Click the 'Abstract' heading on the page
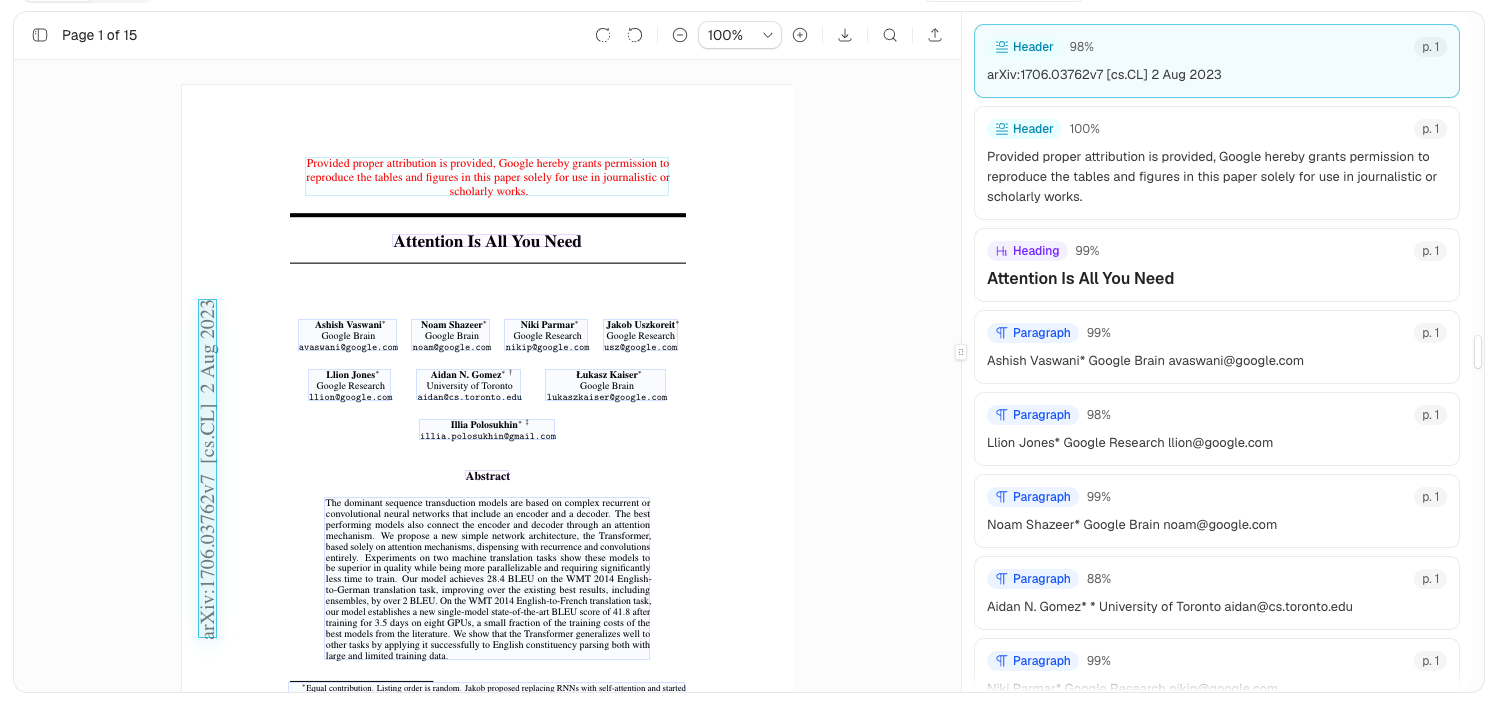 [488, 476]
